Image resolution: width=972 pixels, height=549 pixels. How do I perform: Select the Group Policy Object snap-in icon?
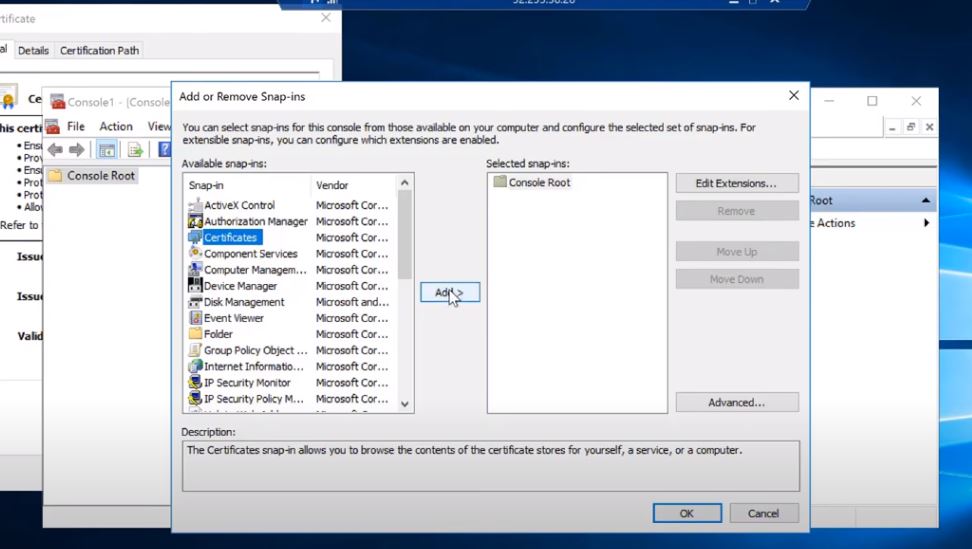tap(195, 350)
